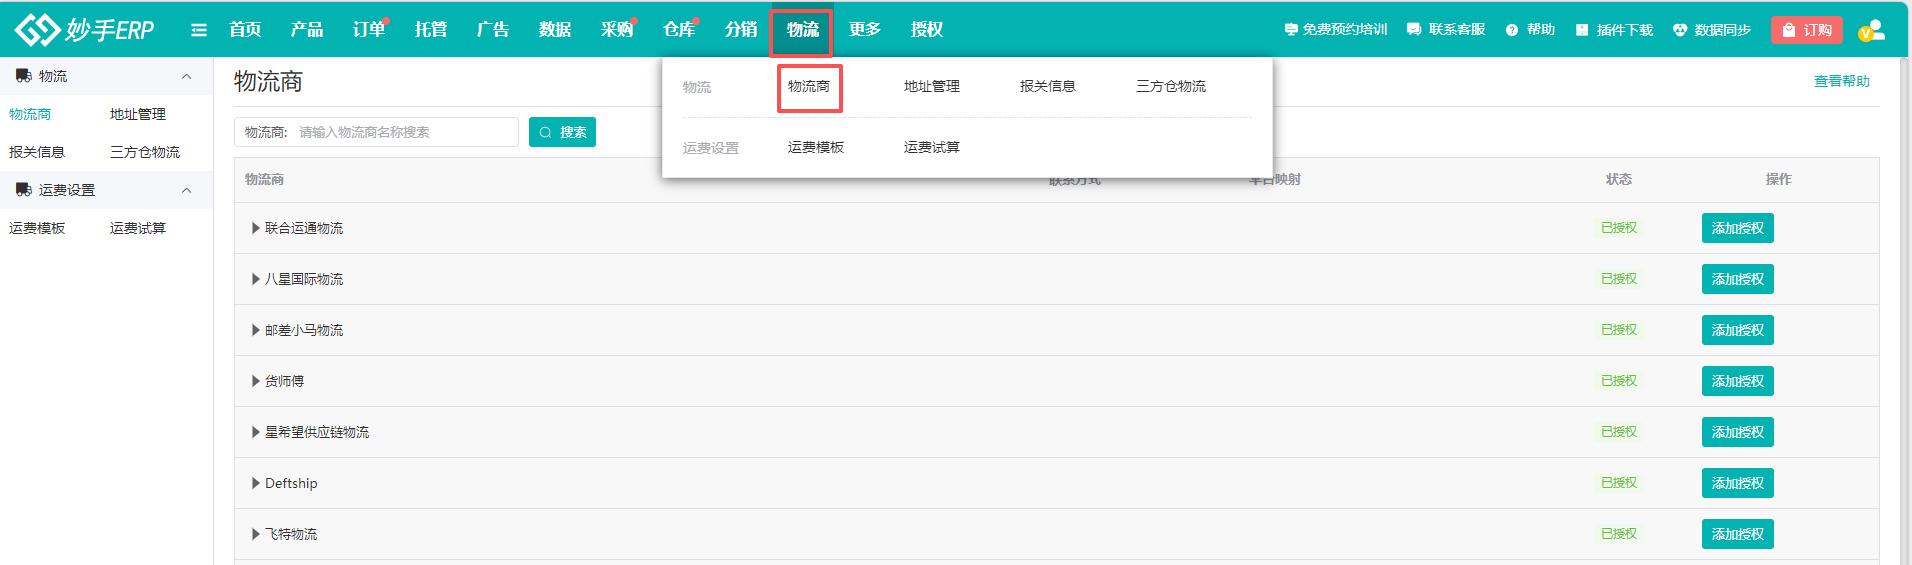Open the 数据 top menu
The image size is (1912, 565).
[555, 30]
